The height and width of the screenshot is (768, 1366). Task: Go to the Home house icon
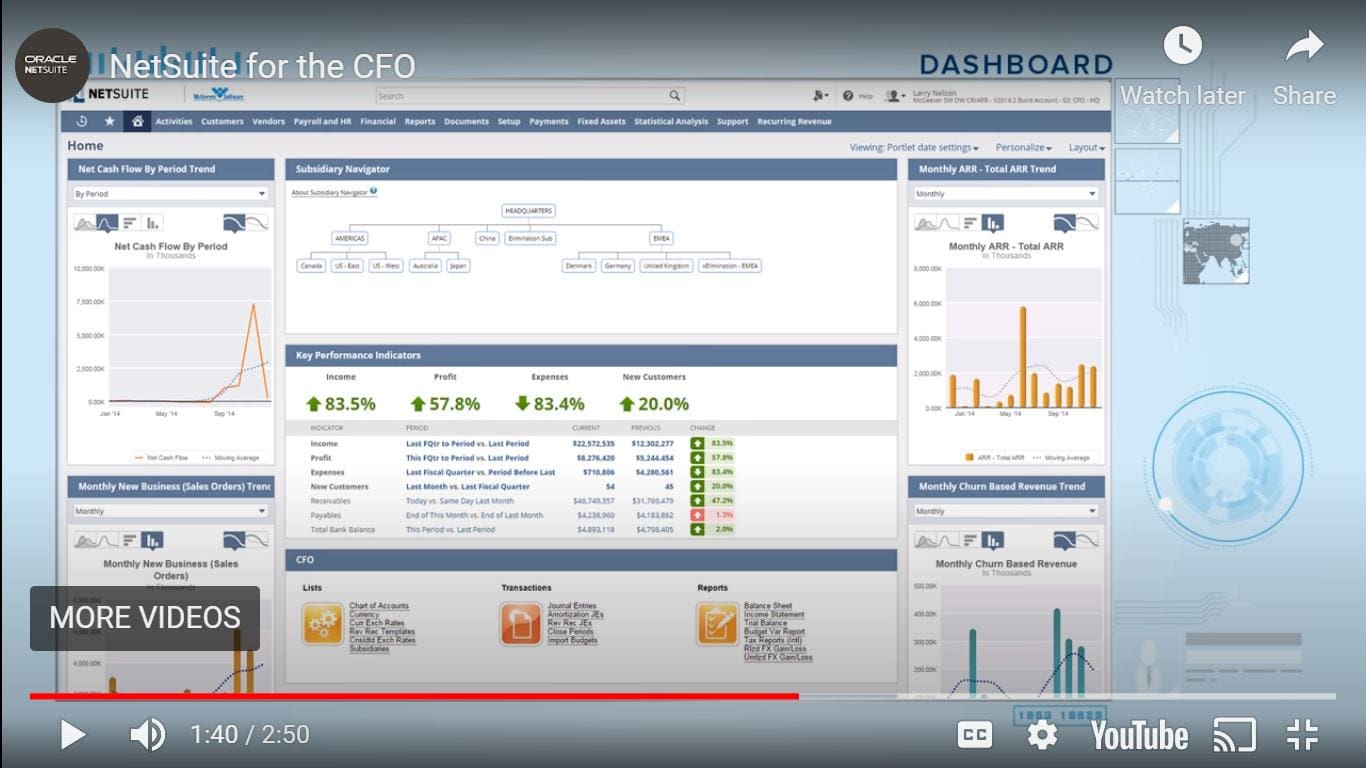[137, 121]
